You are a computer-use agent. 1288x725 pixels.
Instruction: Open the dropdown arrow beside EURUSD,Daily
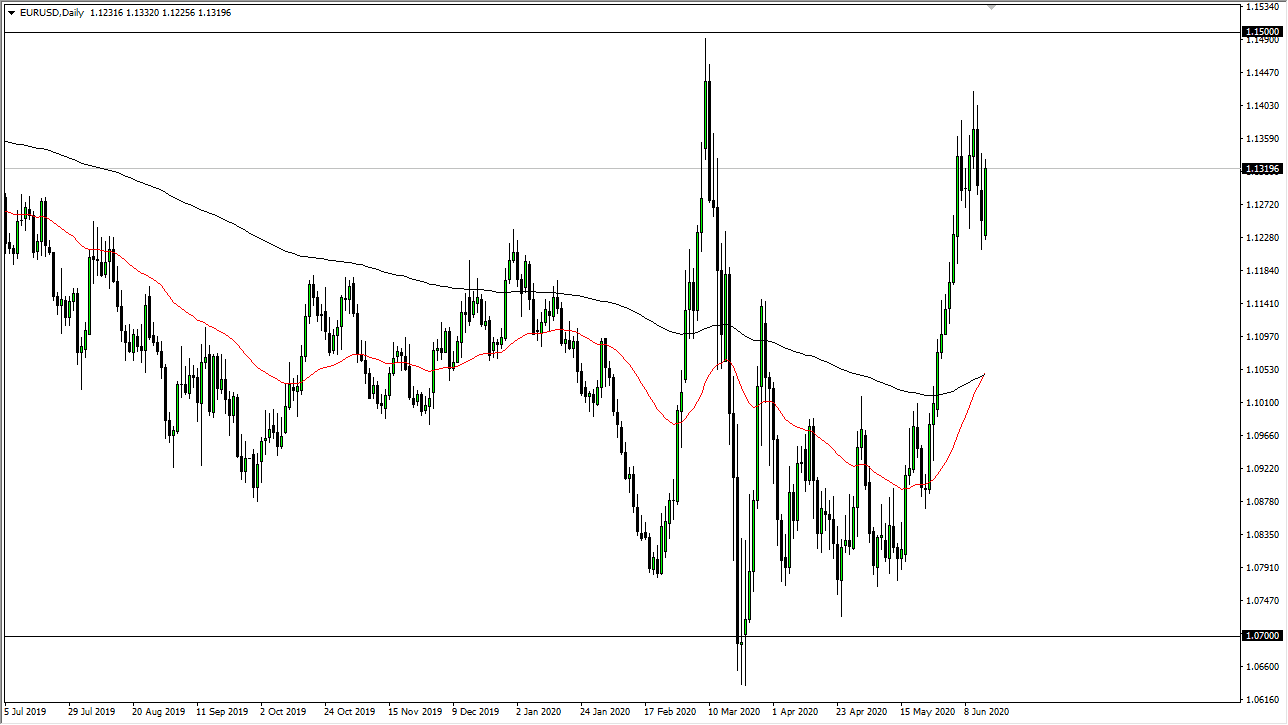tap(11, 13)
